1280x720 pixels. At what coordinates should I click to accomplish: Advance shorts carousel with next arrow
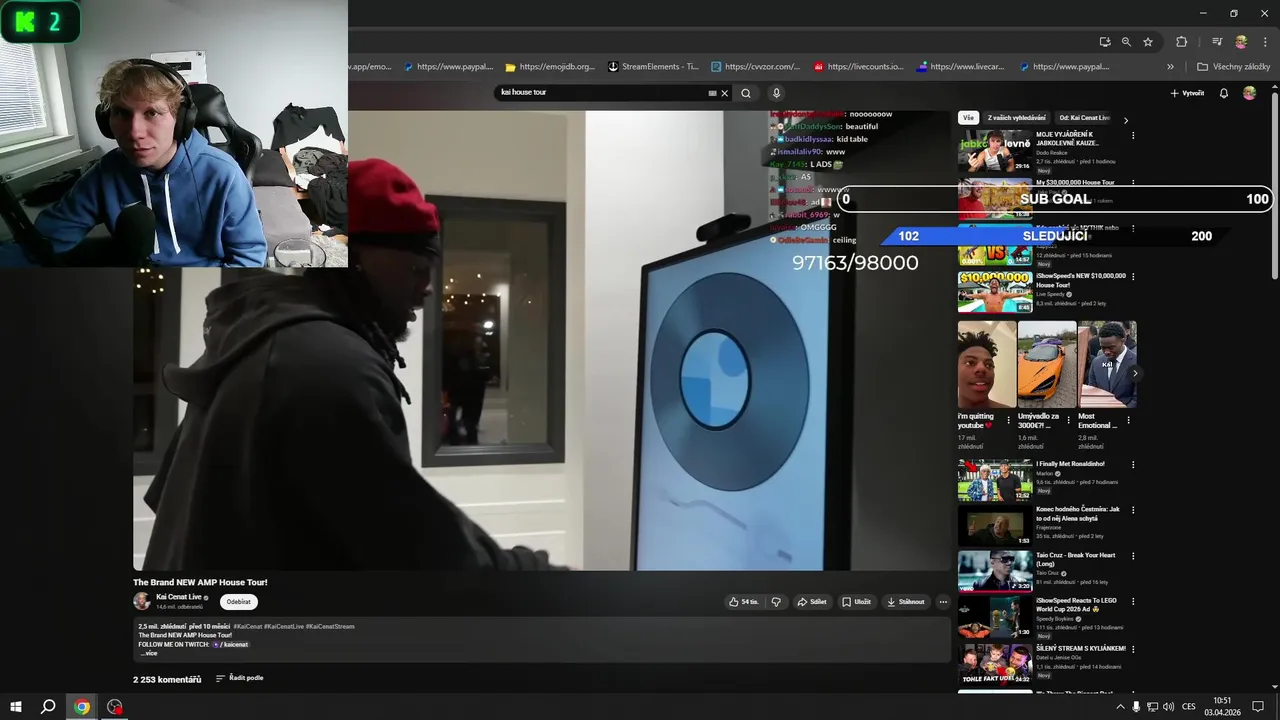pyautogui.click(x=1134, y=373)
